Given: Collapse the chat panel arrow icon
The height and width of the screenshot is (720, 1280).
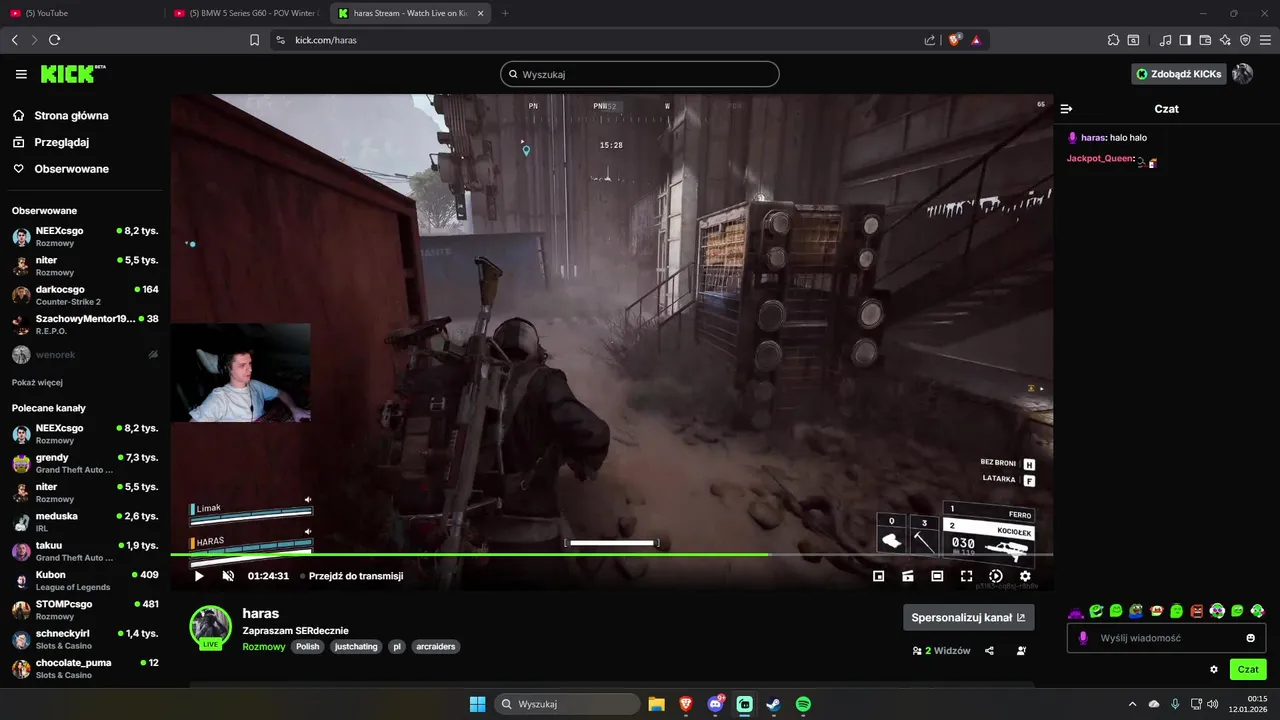Looking at the screenshot, I should 1066,109.
